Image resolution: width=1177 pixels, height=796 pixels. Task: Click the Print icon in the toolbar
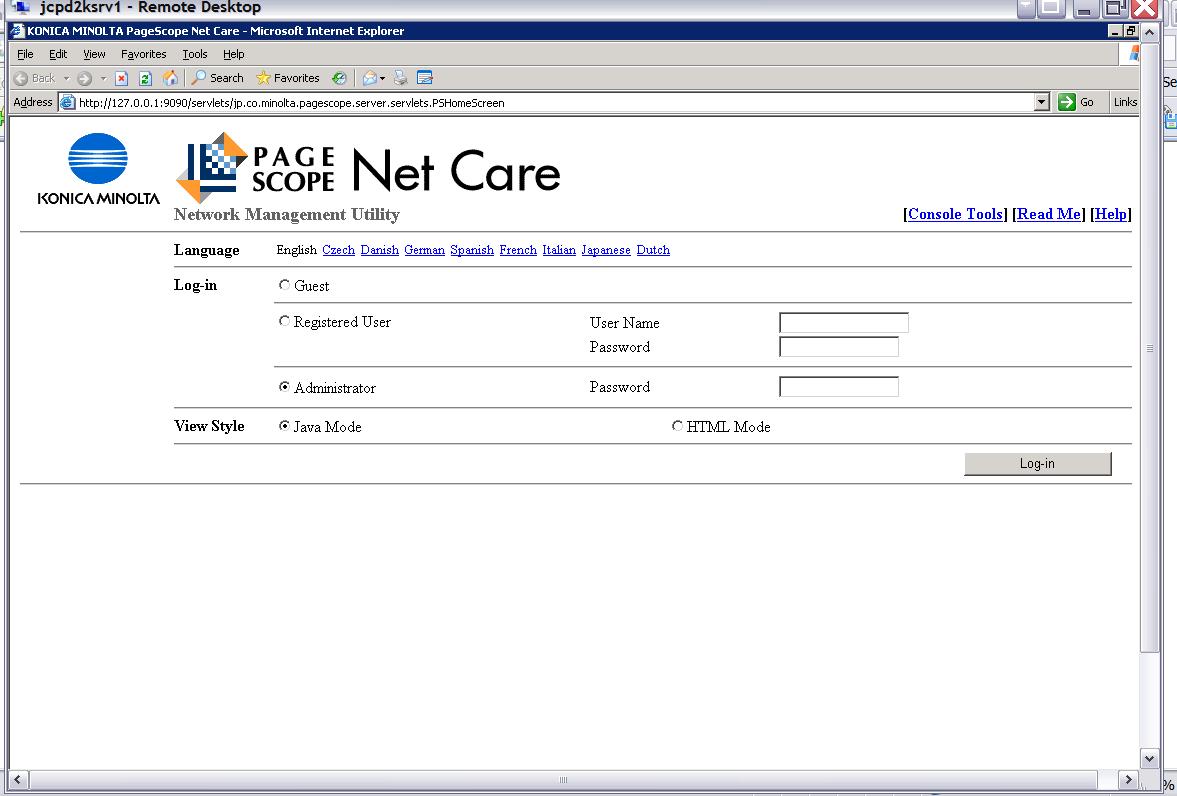click(x=401, y=78)
